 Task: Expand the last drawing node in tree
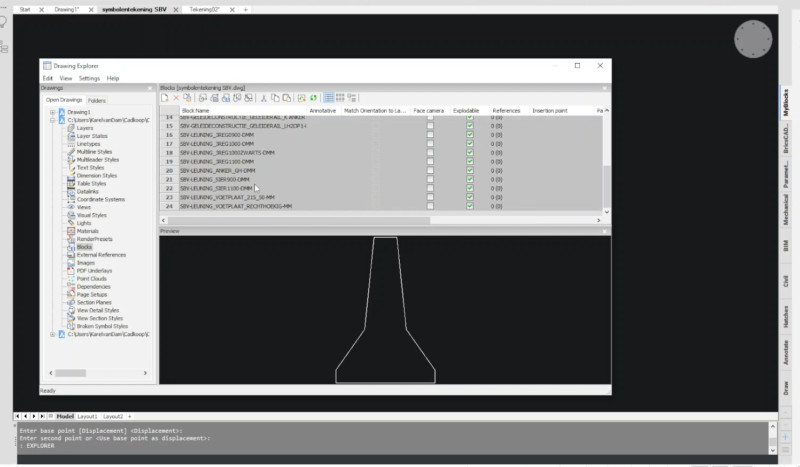tap(51, 334)
